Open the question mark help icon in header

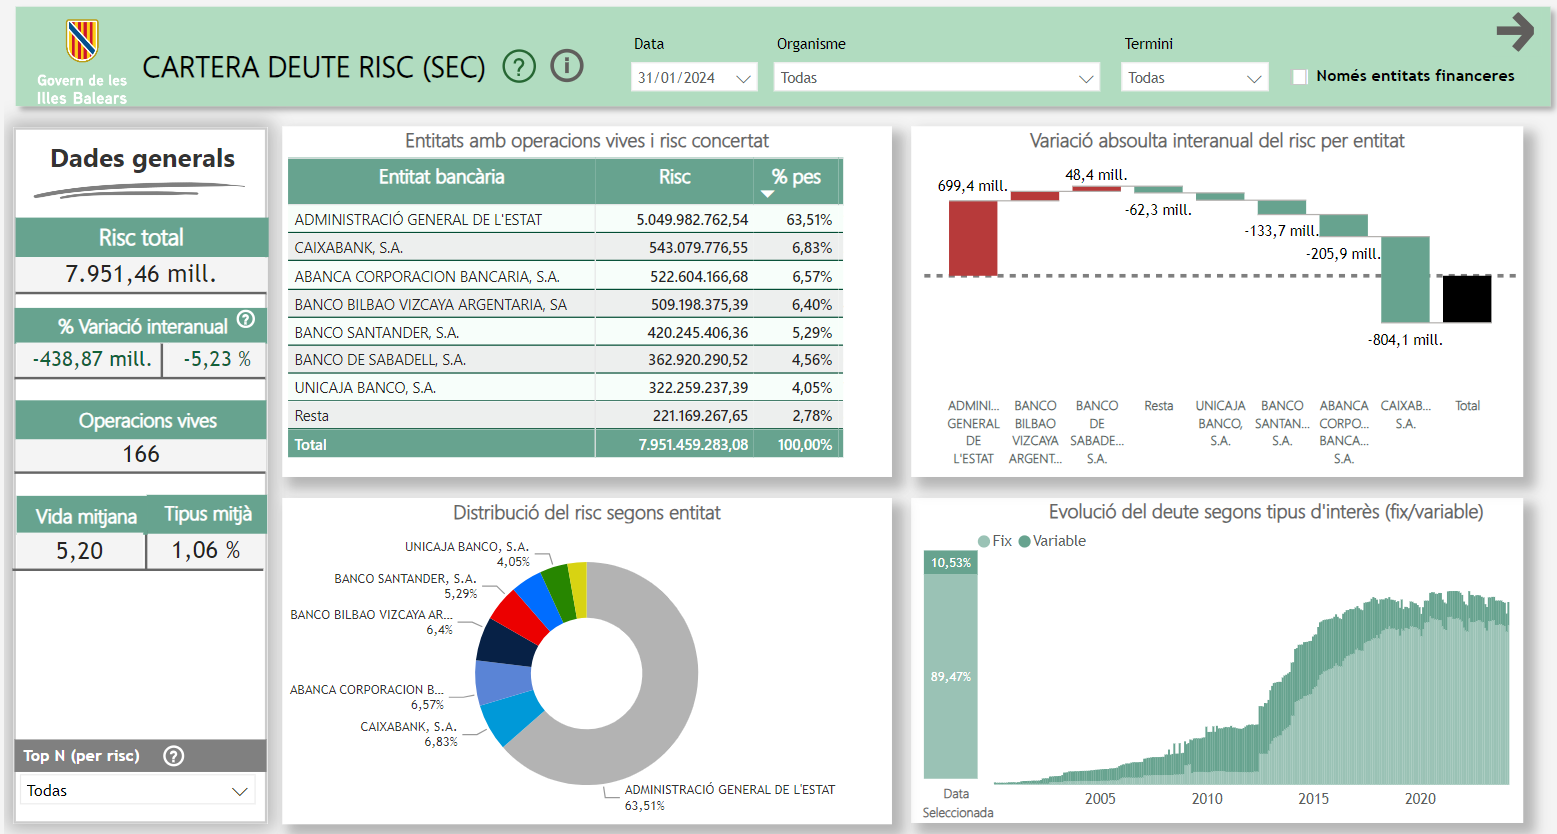pyautogui.click(x=518, y=67)
